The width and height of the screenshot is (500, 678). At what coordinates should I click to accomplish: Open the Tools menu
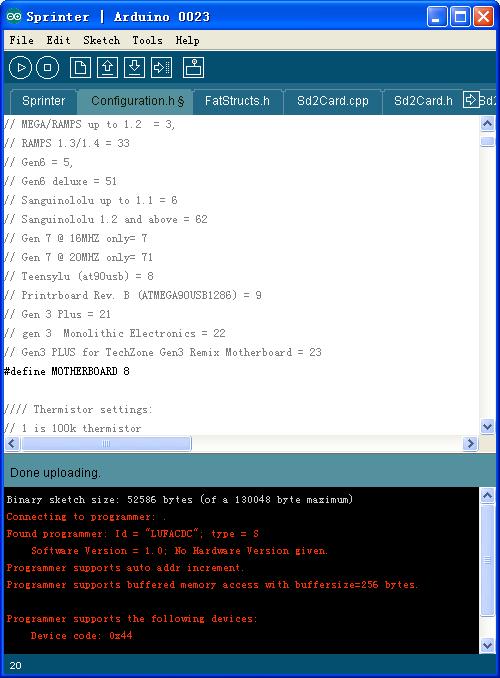[147, 40]
